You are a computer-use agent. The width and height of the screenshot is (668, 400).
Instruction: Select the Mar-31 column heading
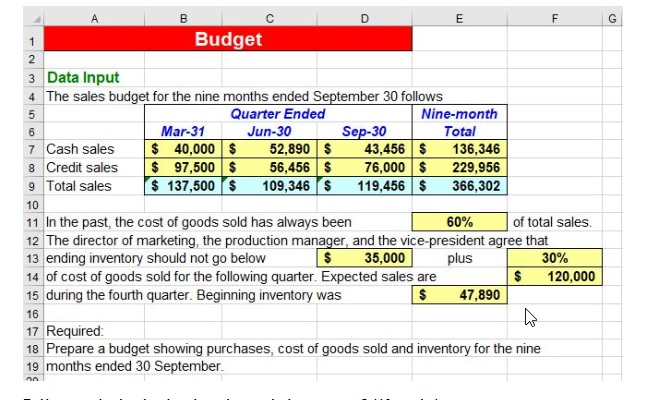(x=183, y=131)
